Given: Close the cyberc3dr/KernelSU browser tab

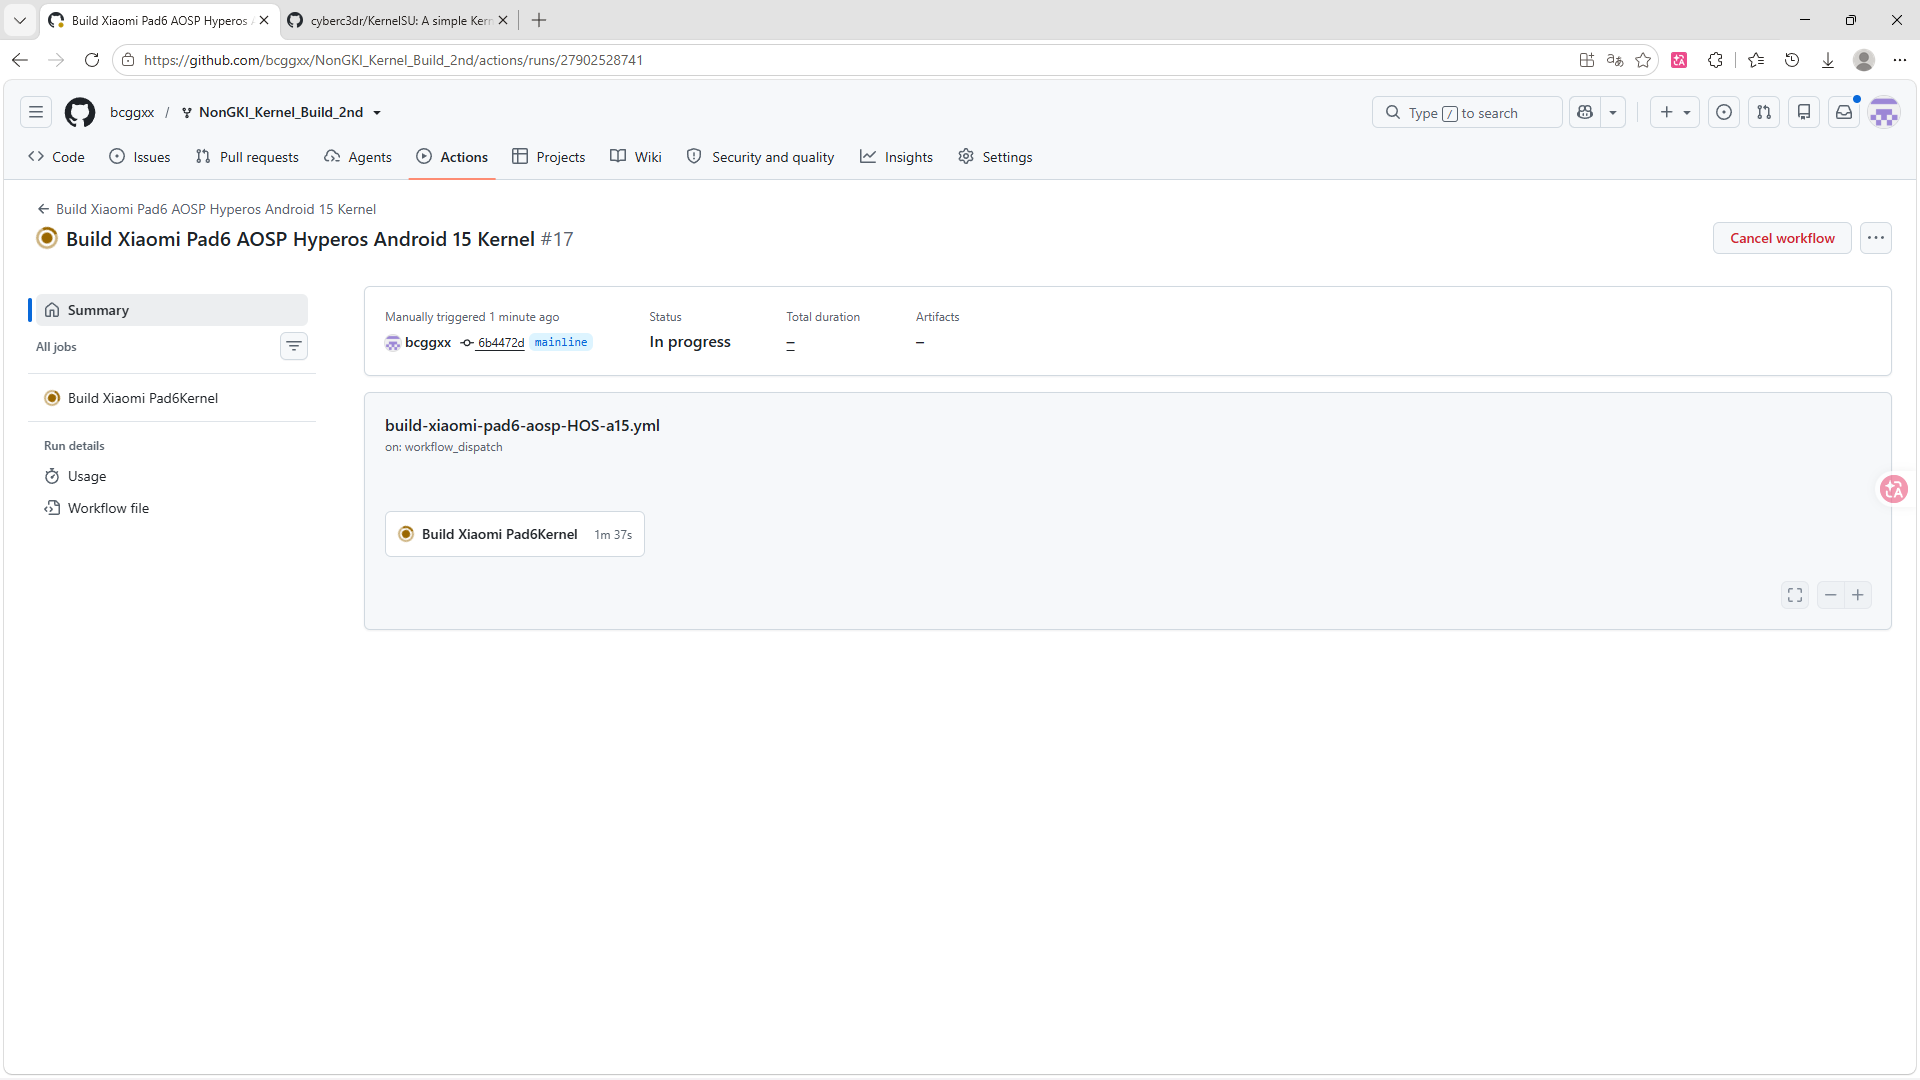Looking at the screenshot, I should [x=503, y=20].
